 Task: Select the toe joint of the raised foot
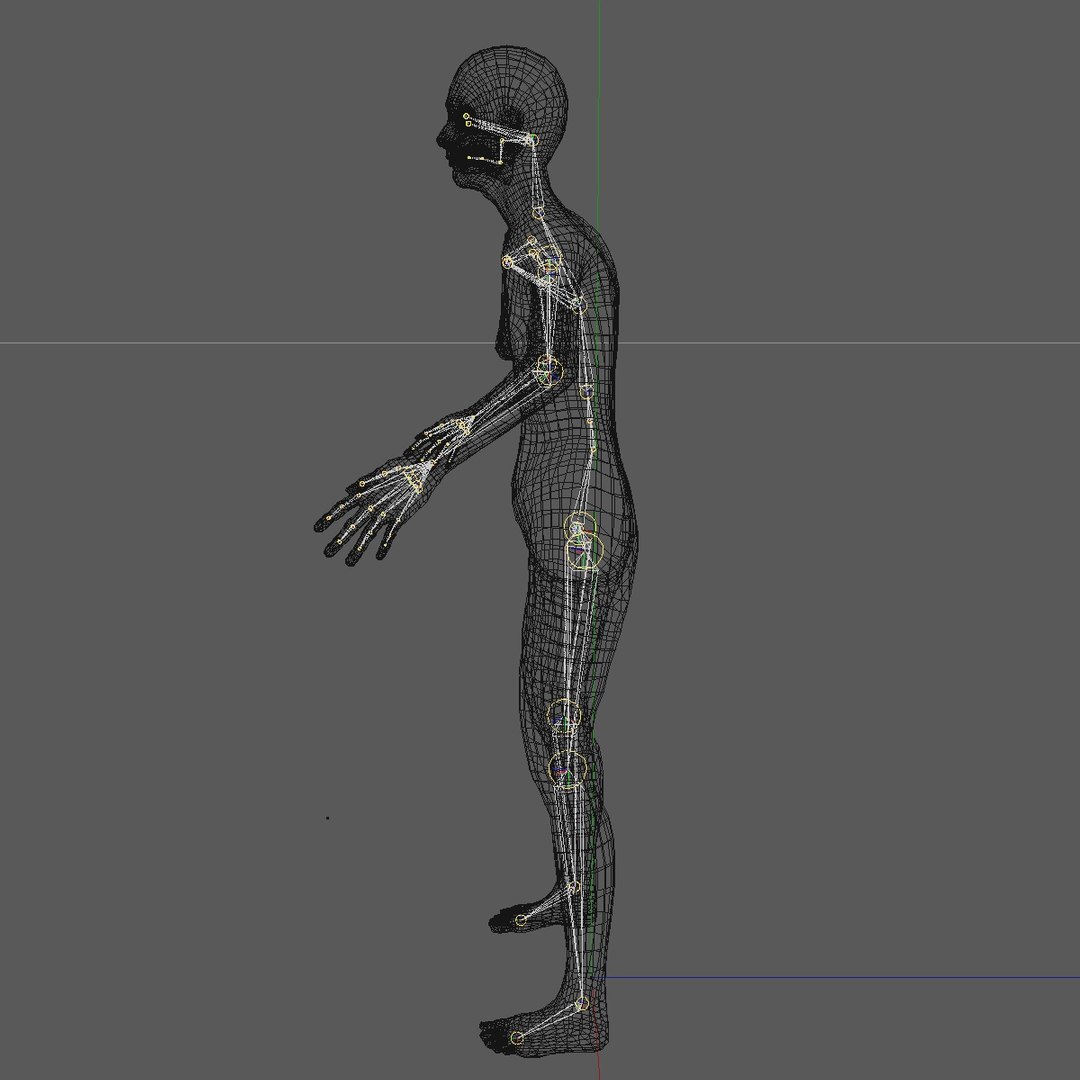pyautogui.click(x=521, y=920)
